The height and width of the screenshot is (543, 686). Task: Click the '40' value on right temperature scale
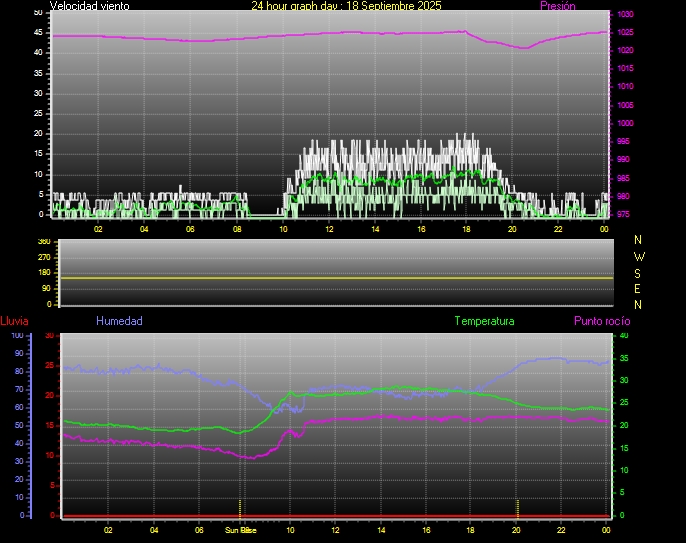[x=624, y=335]
